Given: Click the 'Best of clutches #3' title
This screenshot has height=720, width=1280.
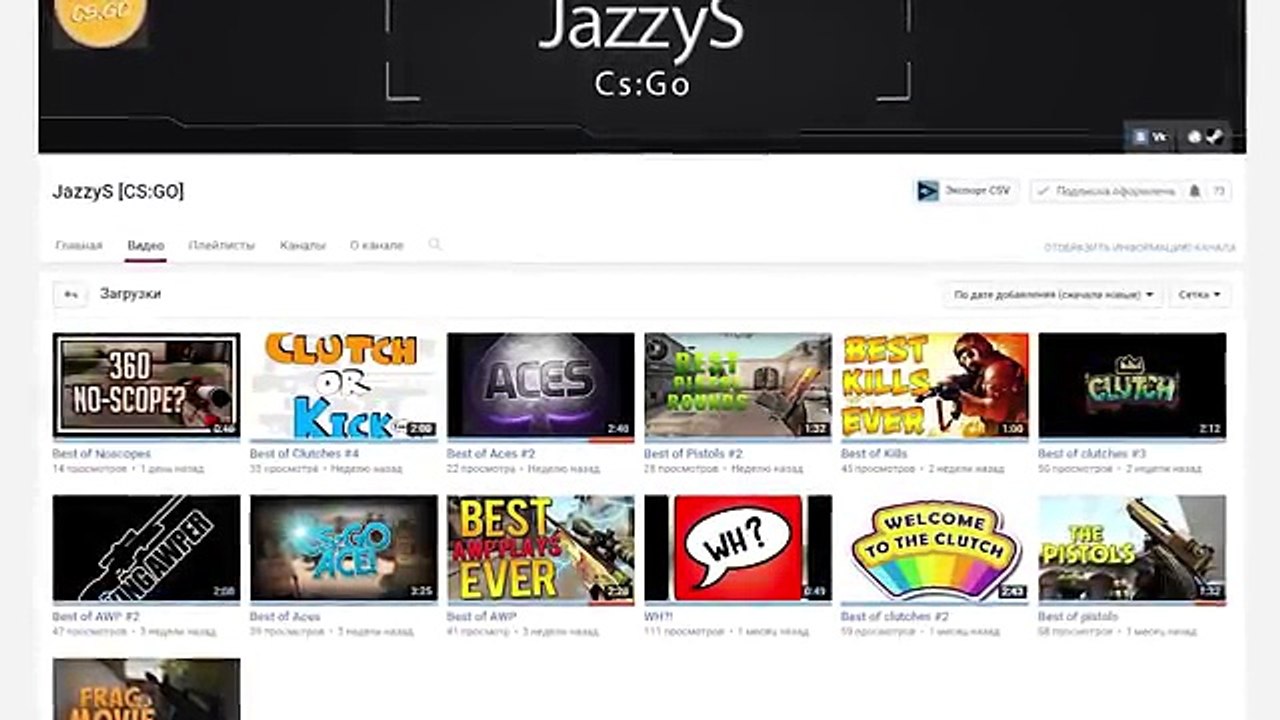Looking at the screenshot, I should pyautogui.click(x=1092, y=453).
